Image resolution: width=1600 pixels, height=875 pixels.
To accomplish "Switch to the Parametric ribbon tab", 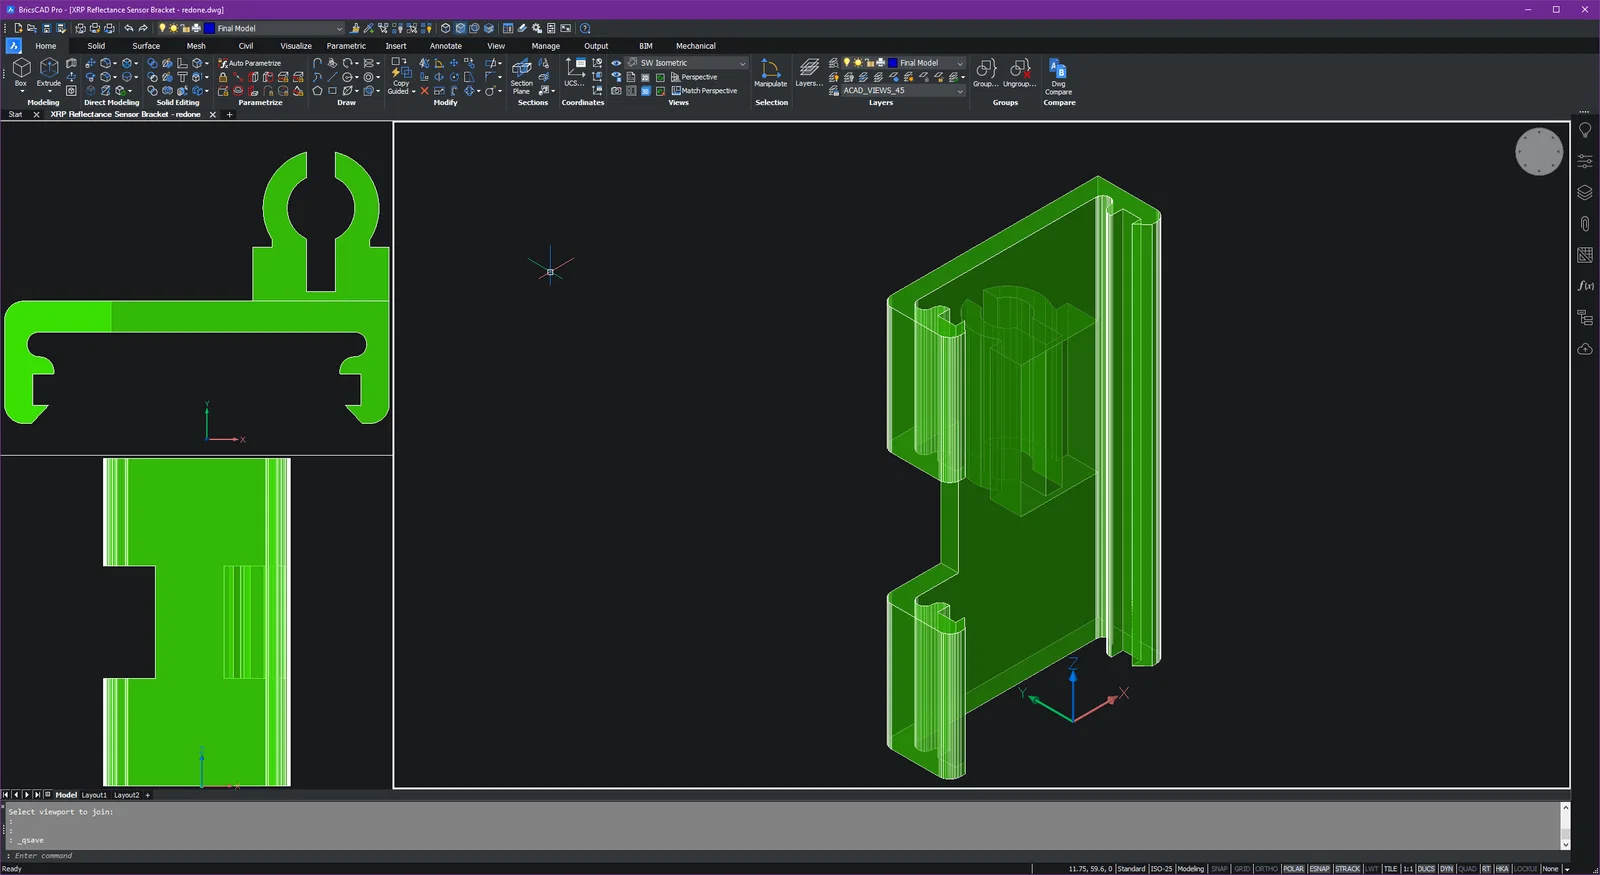I will point(346,46).
